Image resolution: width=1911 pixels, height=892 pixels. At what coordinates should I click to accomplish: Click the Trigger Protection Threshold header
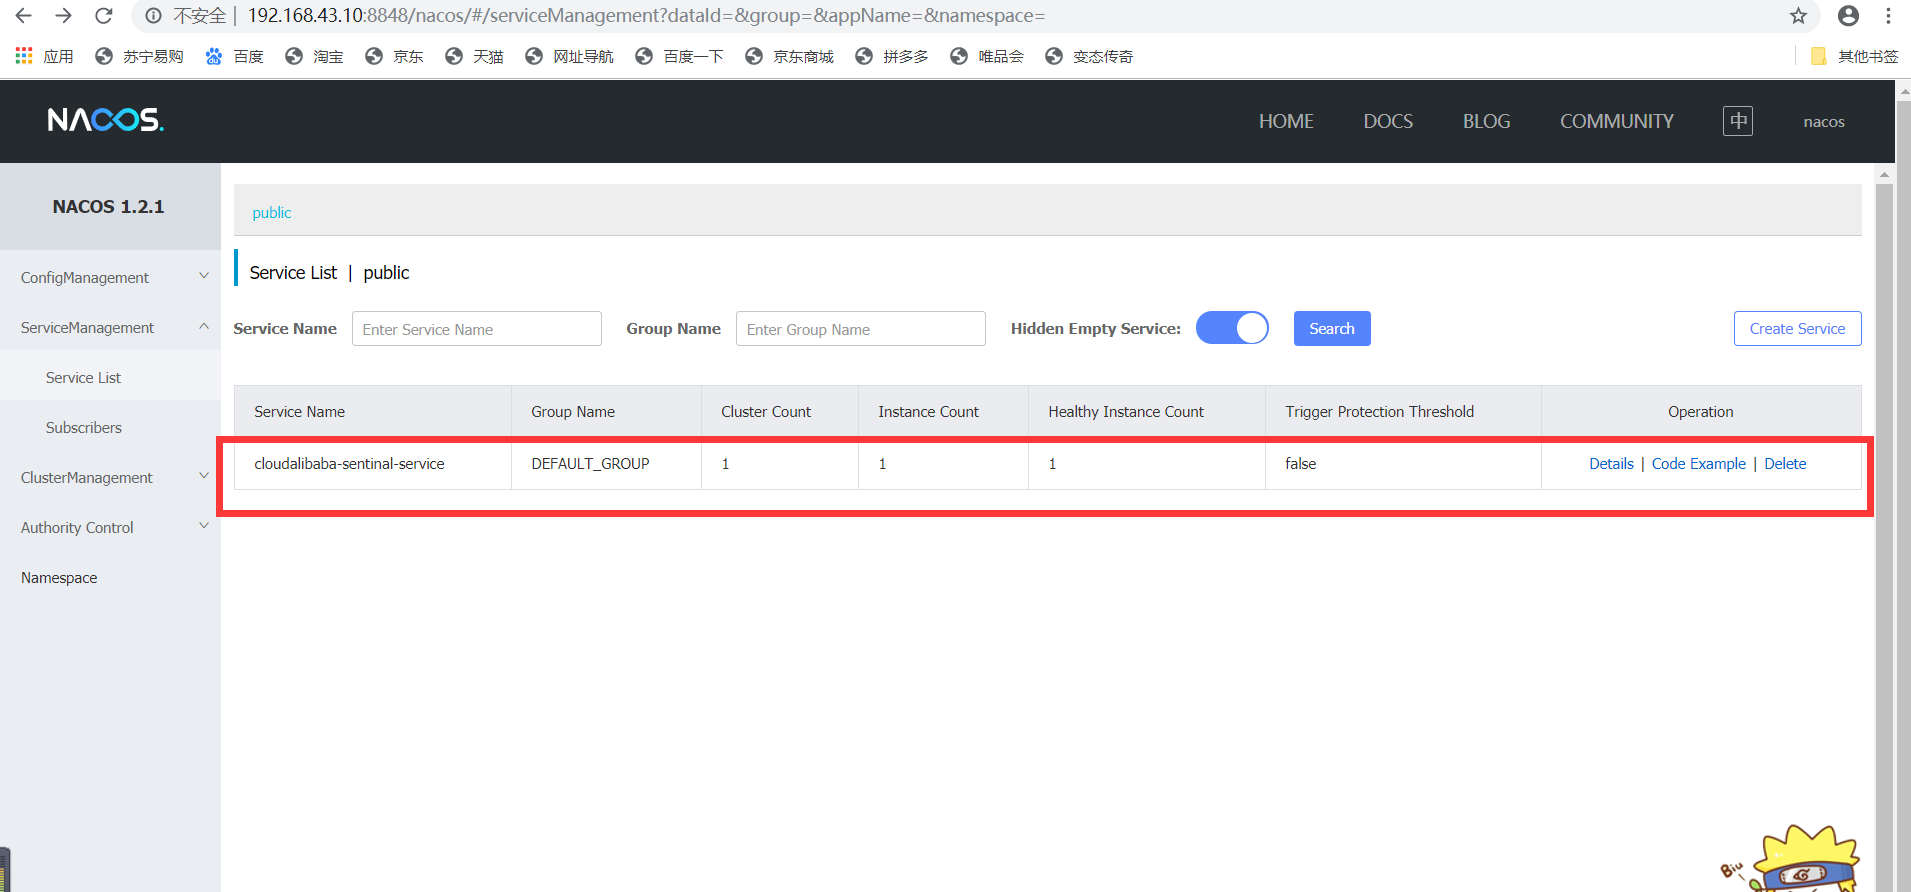[1379, 411]
